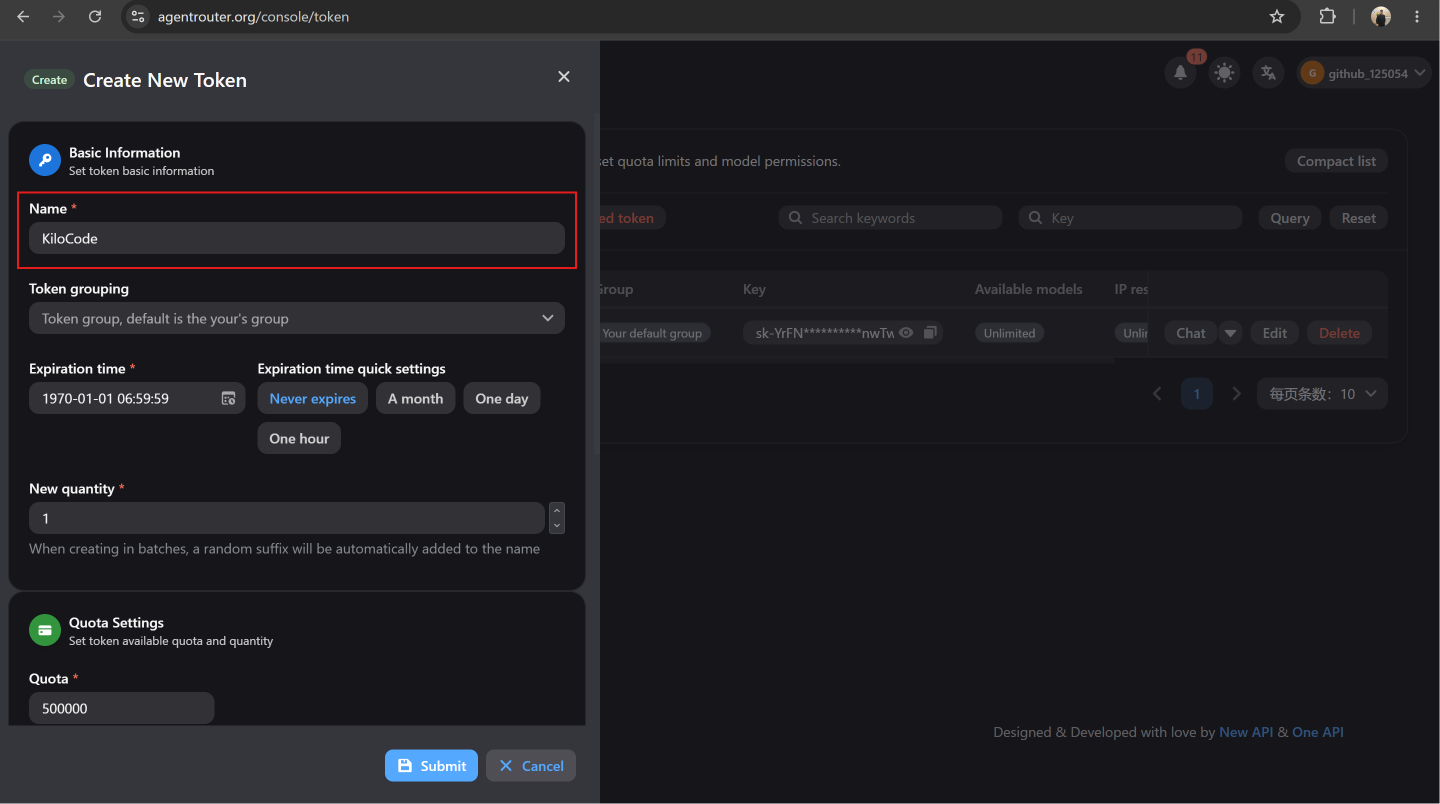Select page 1 in pagination

pyautogui.click(x=1197, y=393)
